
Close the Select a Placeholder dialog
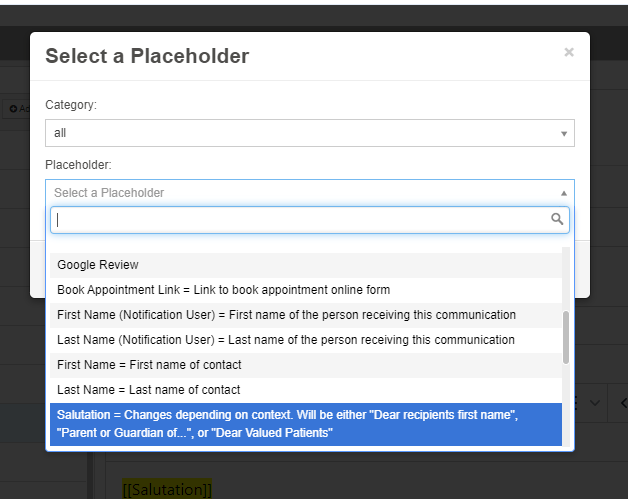tap(569, 52)
